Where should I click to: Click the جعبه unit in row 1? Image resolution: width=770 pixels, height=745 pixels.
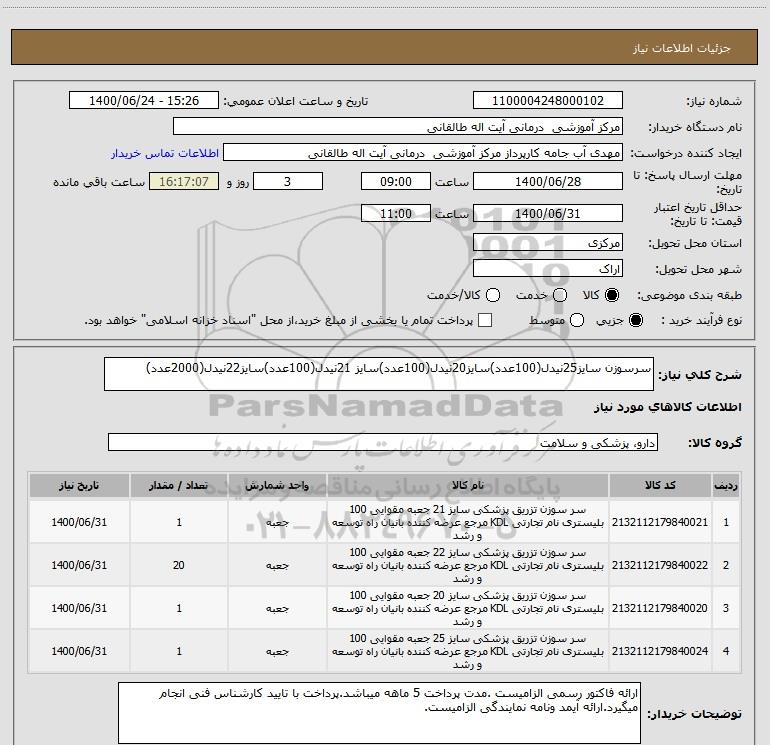pyautogui.click(x=277, y=523)
